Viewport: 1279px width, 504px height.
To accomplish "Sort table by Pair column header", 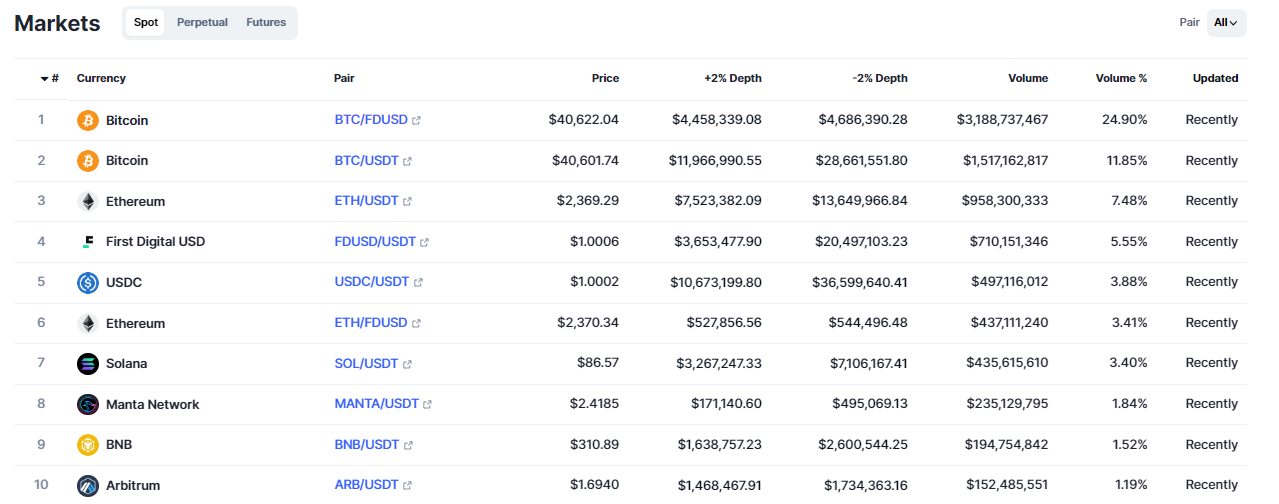I will coord(344,78).
